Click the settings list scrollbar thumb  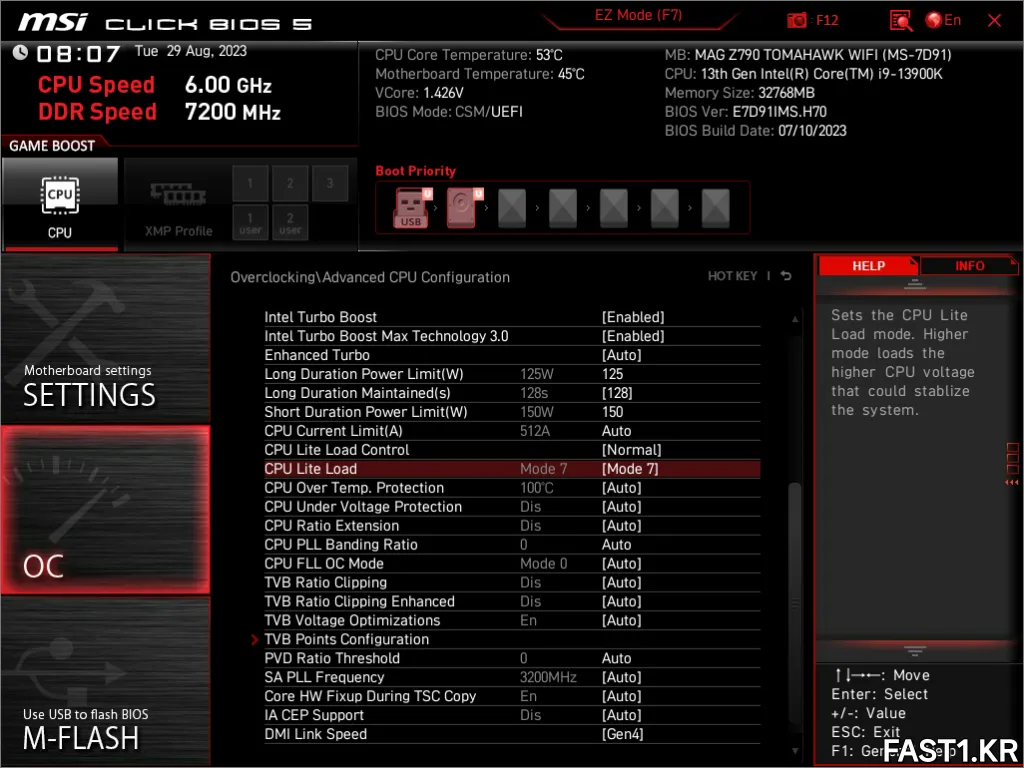coord(795,601)
